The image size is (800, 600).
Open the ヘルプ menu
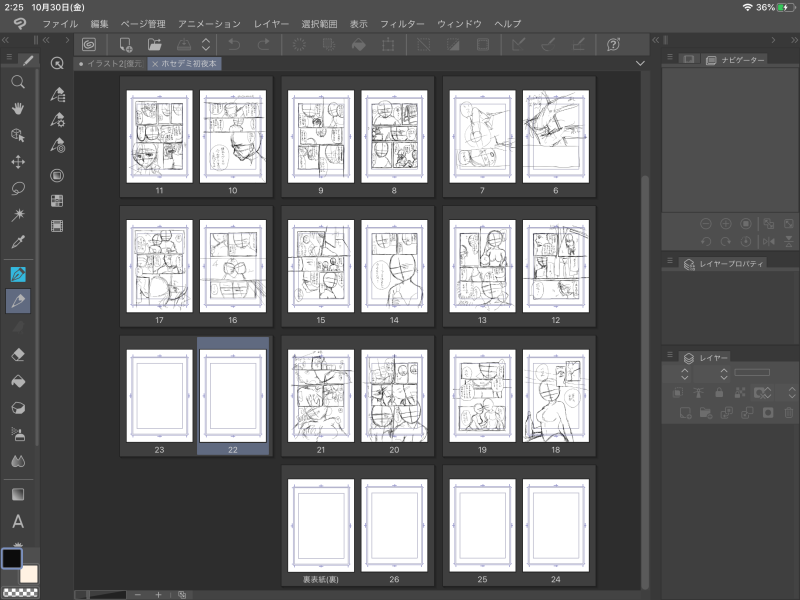click(508, 24)
